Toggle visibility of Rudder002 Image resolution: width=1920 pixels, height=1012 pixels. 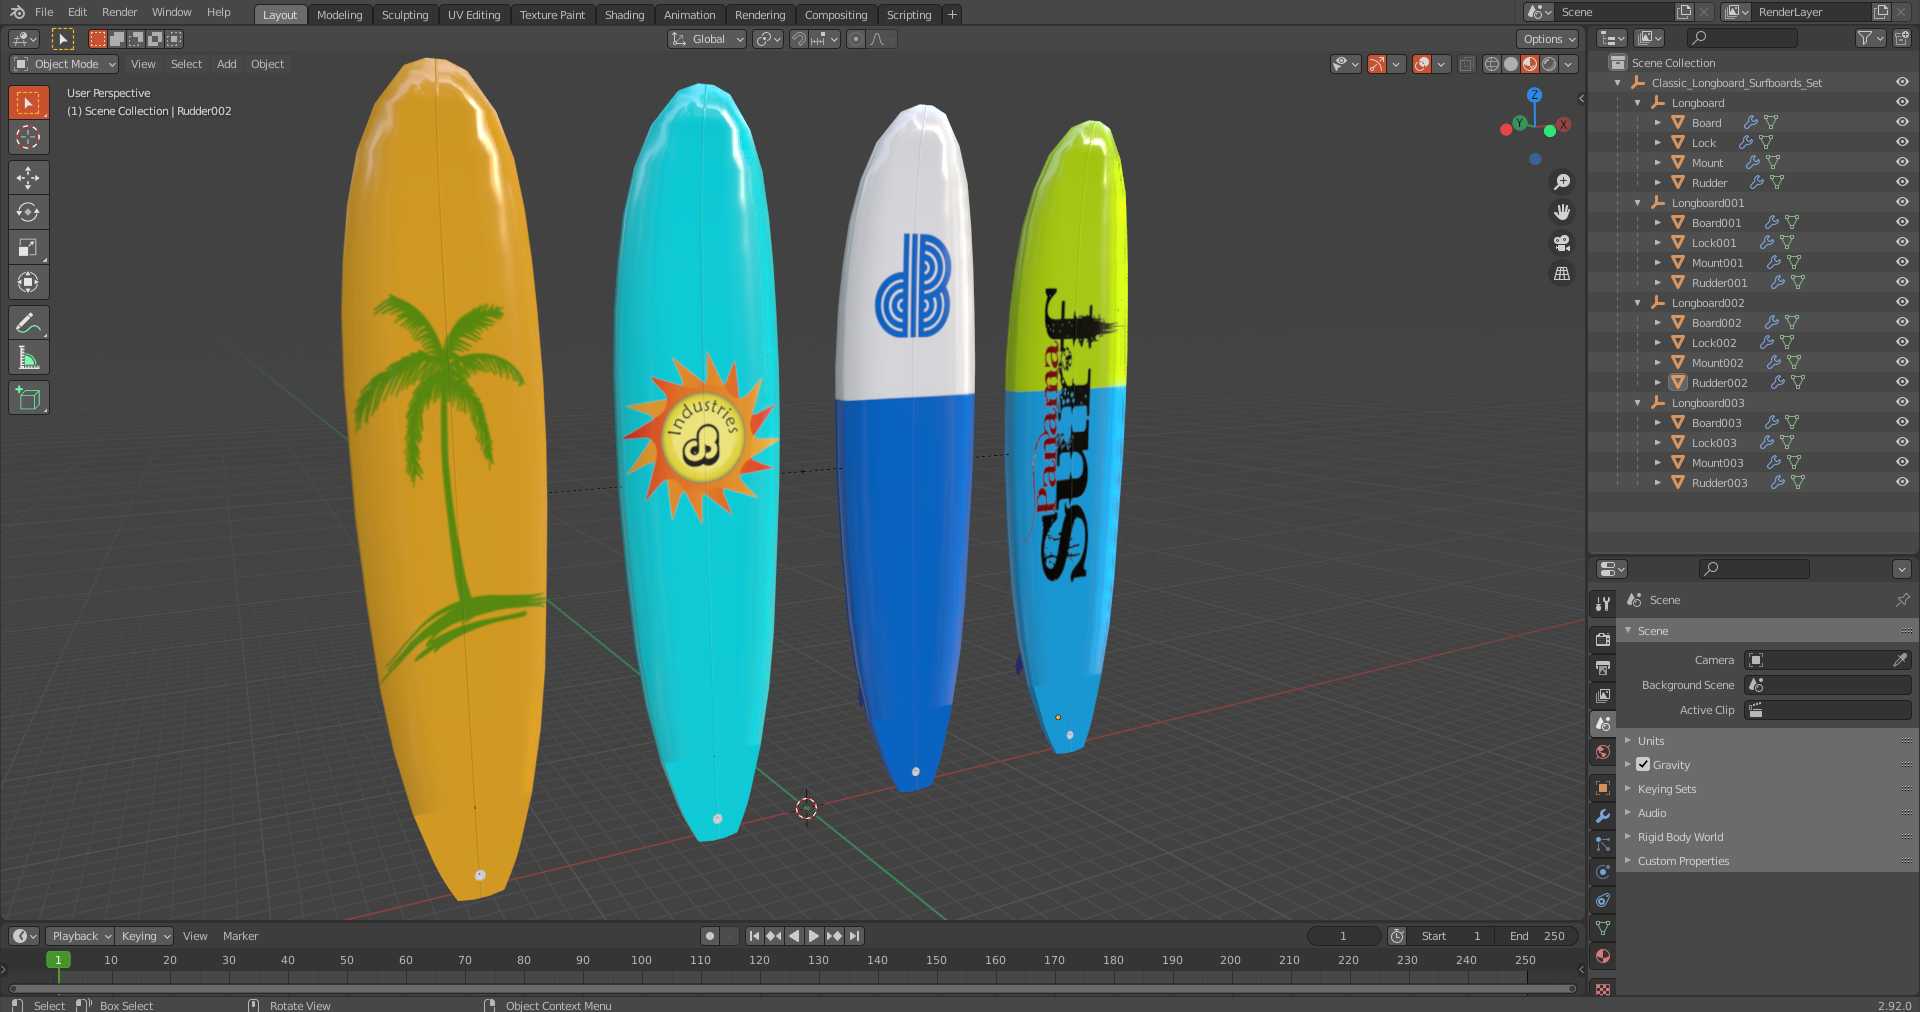coord(1902,382)
